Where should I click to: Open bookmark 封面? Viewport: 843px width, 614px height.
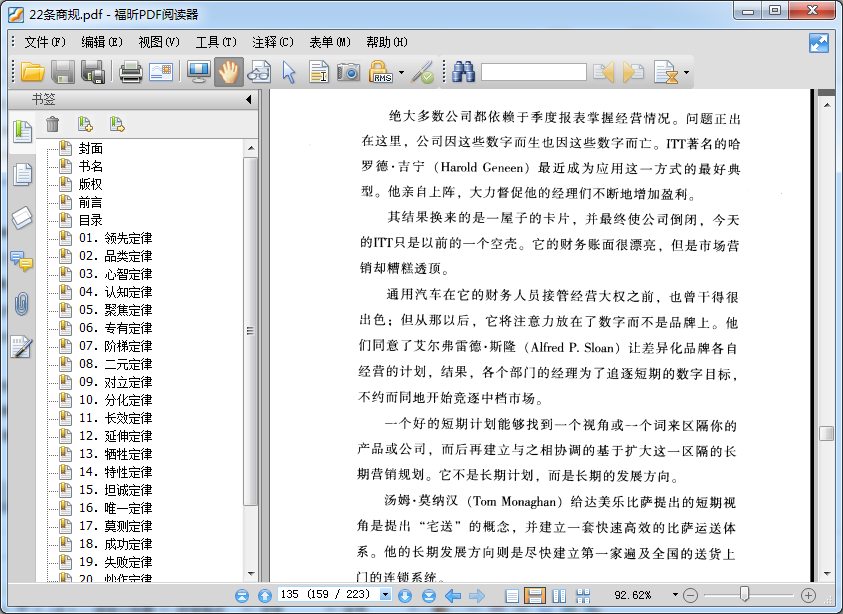click(90, 148)
